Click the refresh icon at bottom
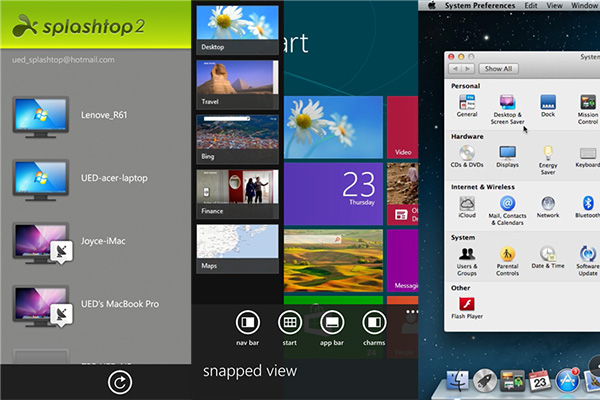 (x=120, y=382)
